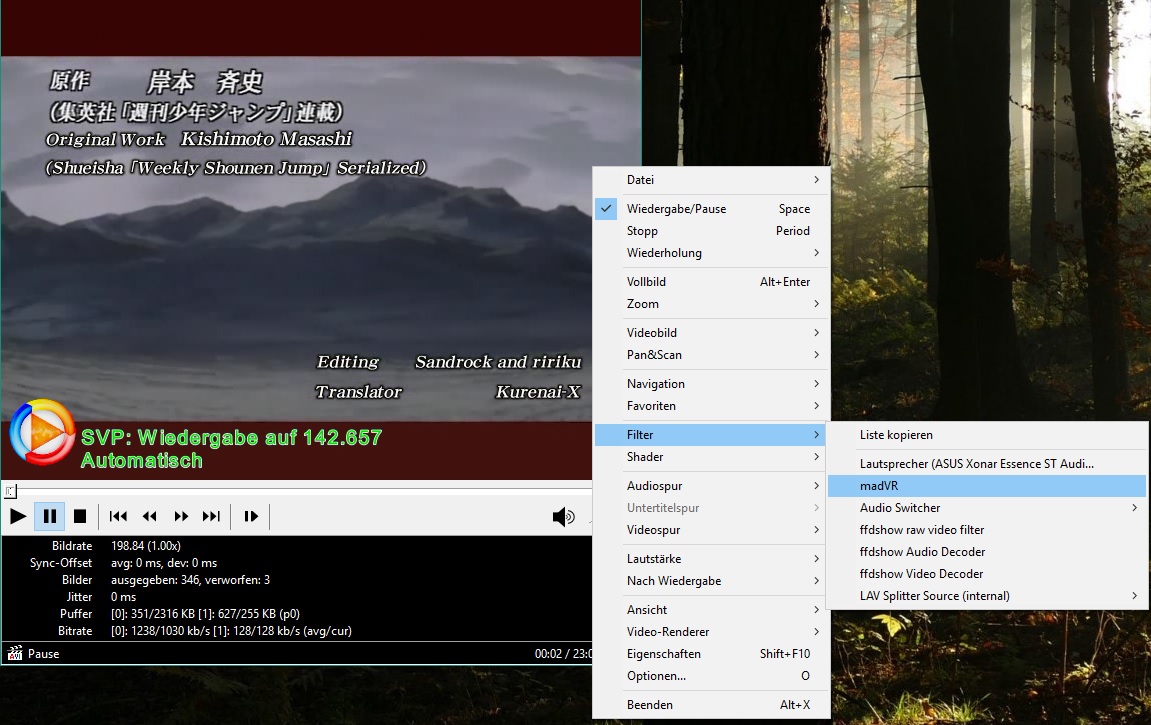Click the frame-step icon
Viewport: 1151px width, 725px height.
251,516
